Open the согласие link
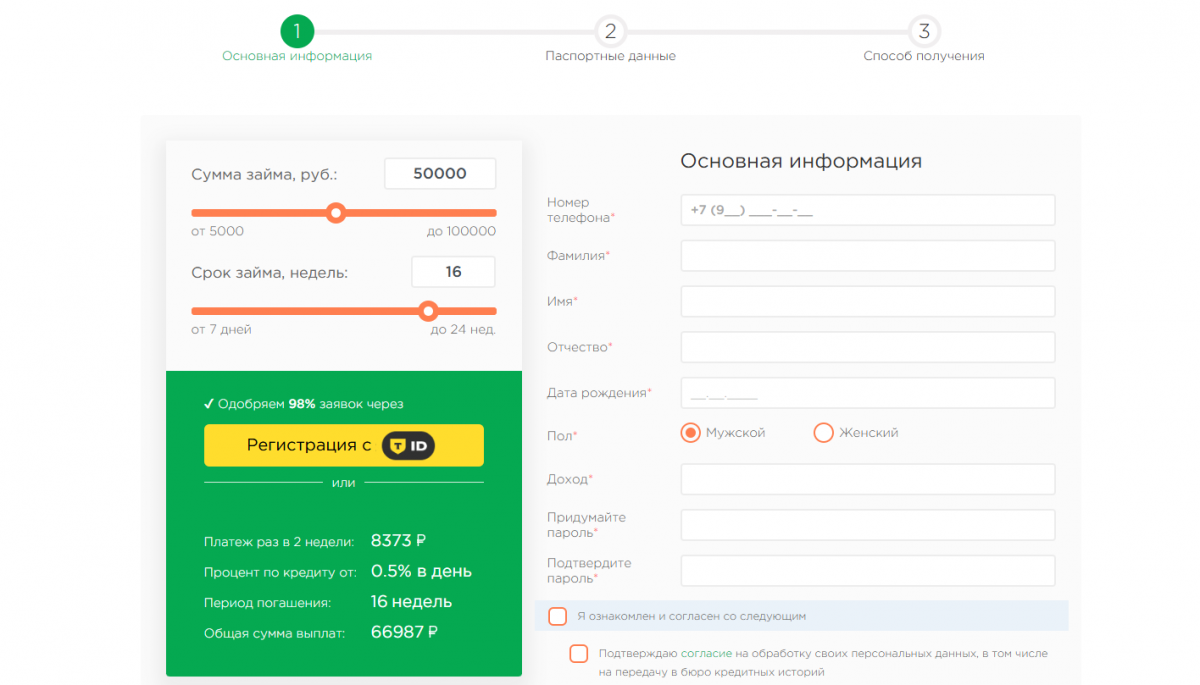Viewport: 1200px width, 685px height. coord(708,653)
